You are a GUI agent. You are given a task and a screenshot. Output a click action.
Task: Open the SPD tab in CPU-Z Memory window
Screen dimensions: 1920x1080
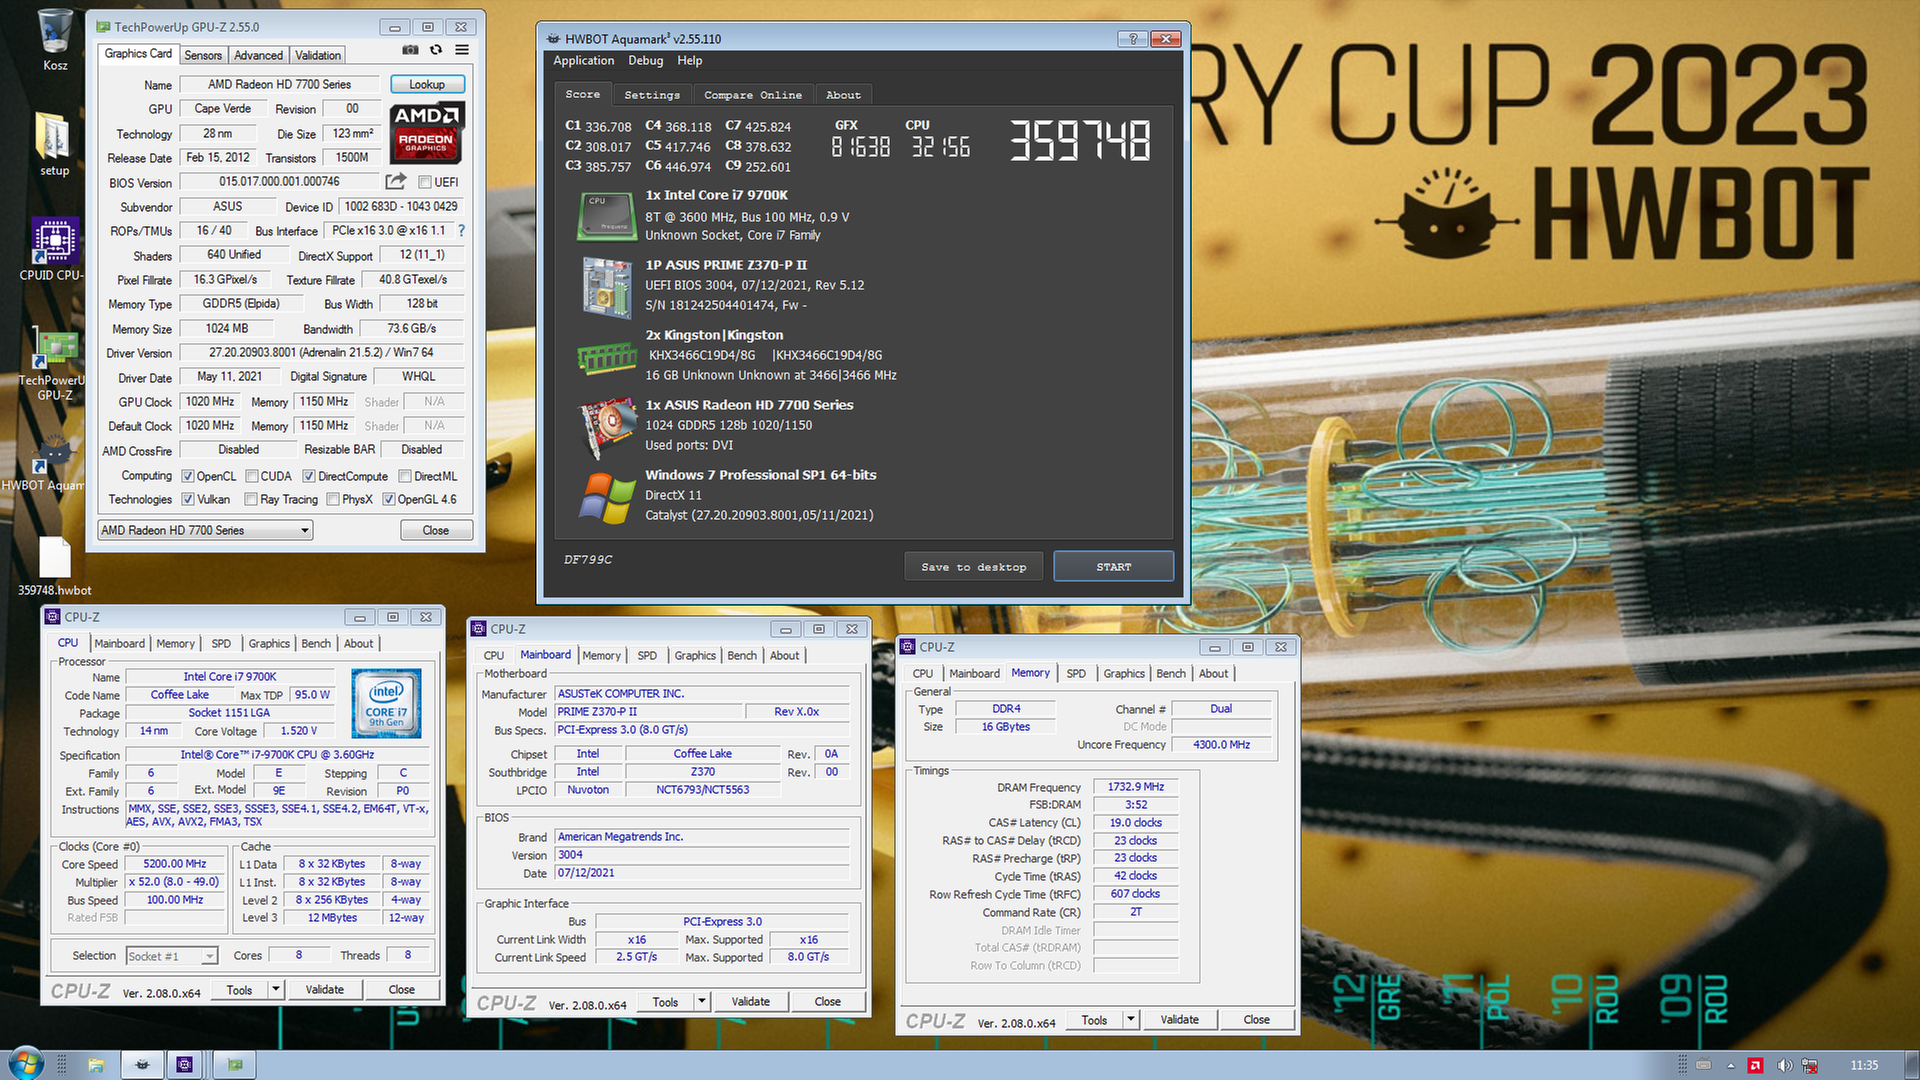tap(1076, 673)
